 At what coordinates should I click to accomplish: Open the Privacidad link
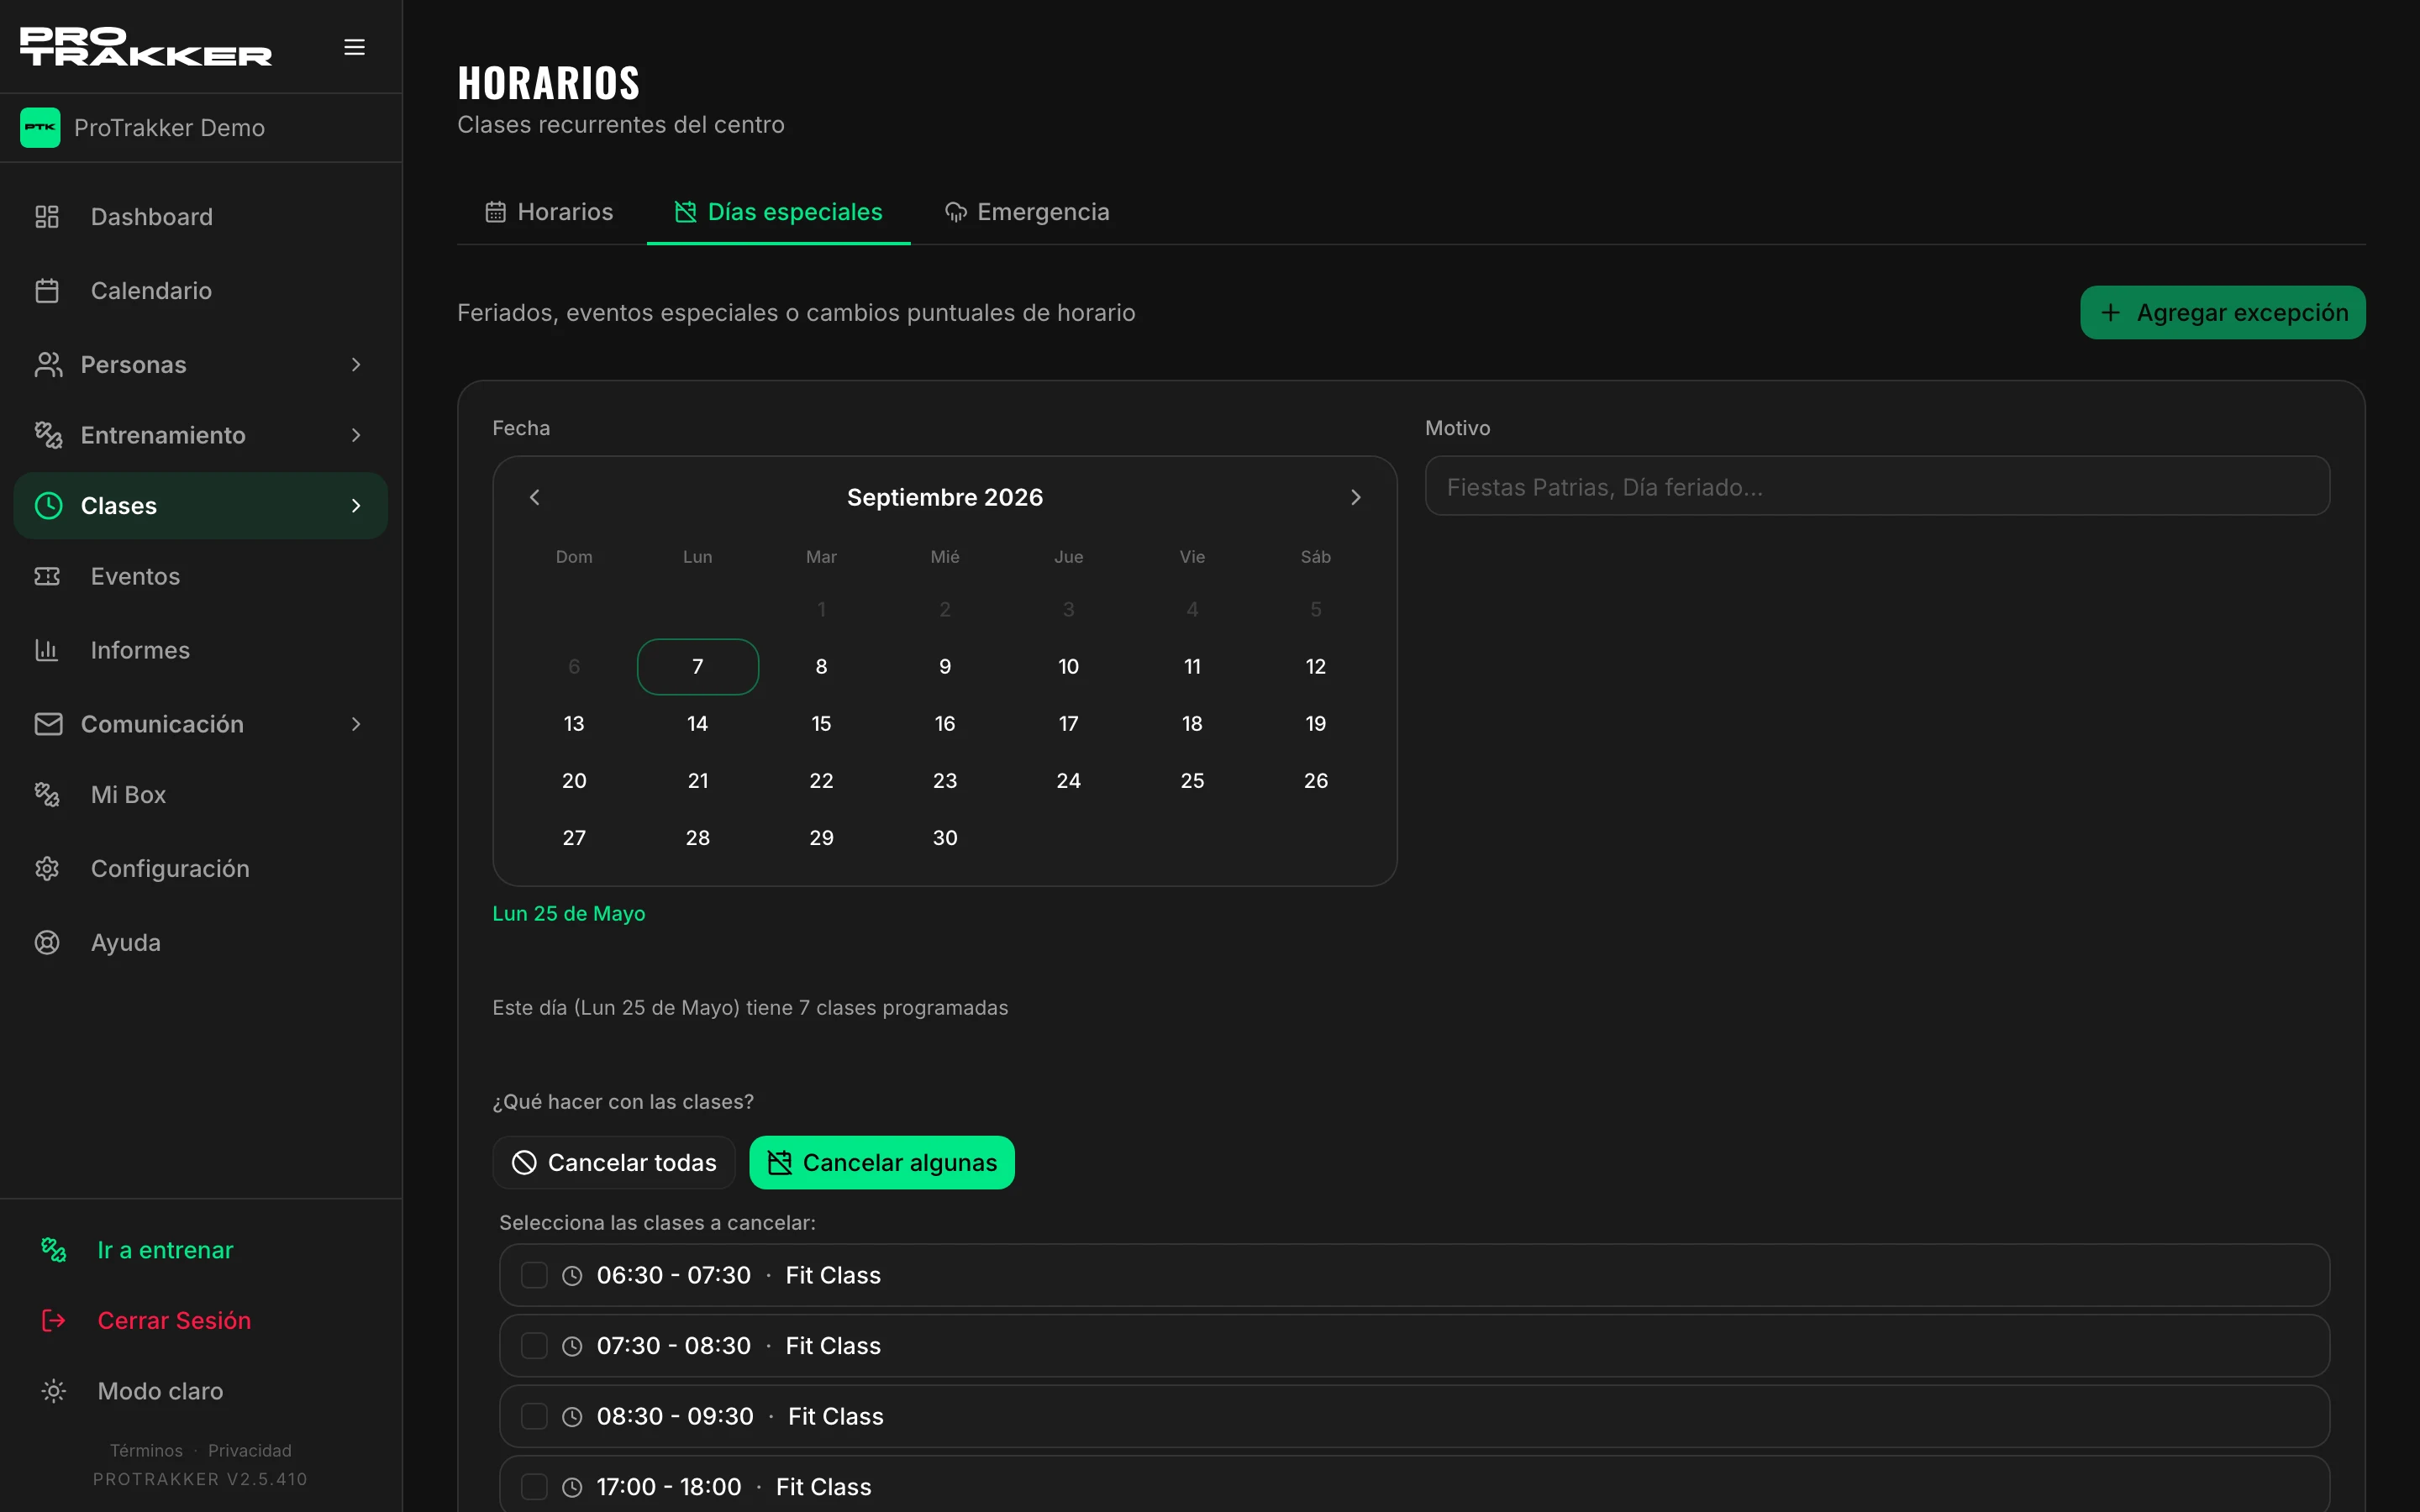pyautogui.click(x=250, y=1450)
